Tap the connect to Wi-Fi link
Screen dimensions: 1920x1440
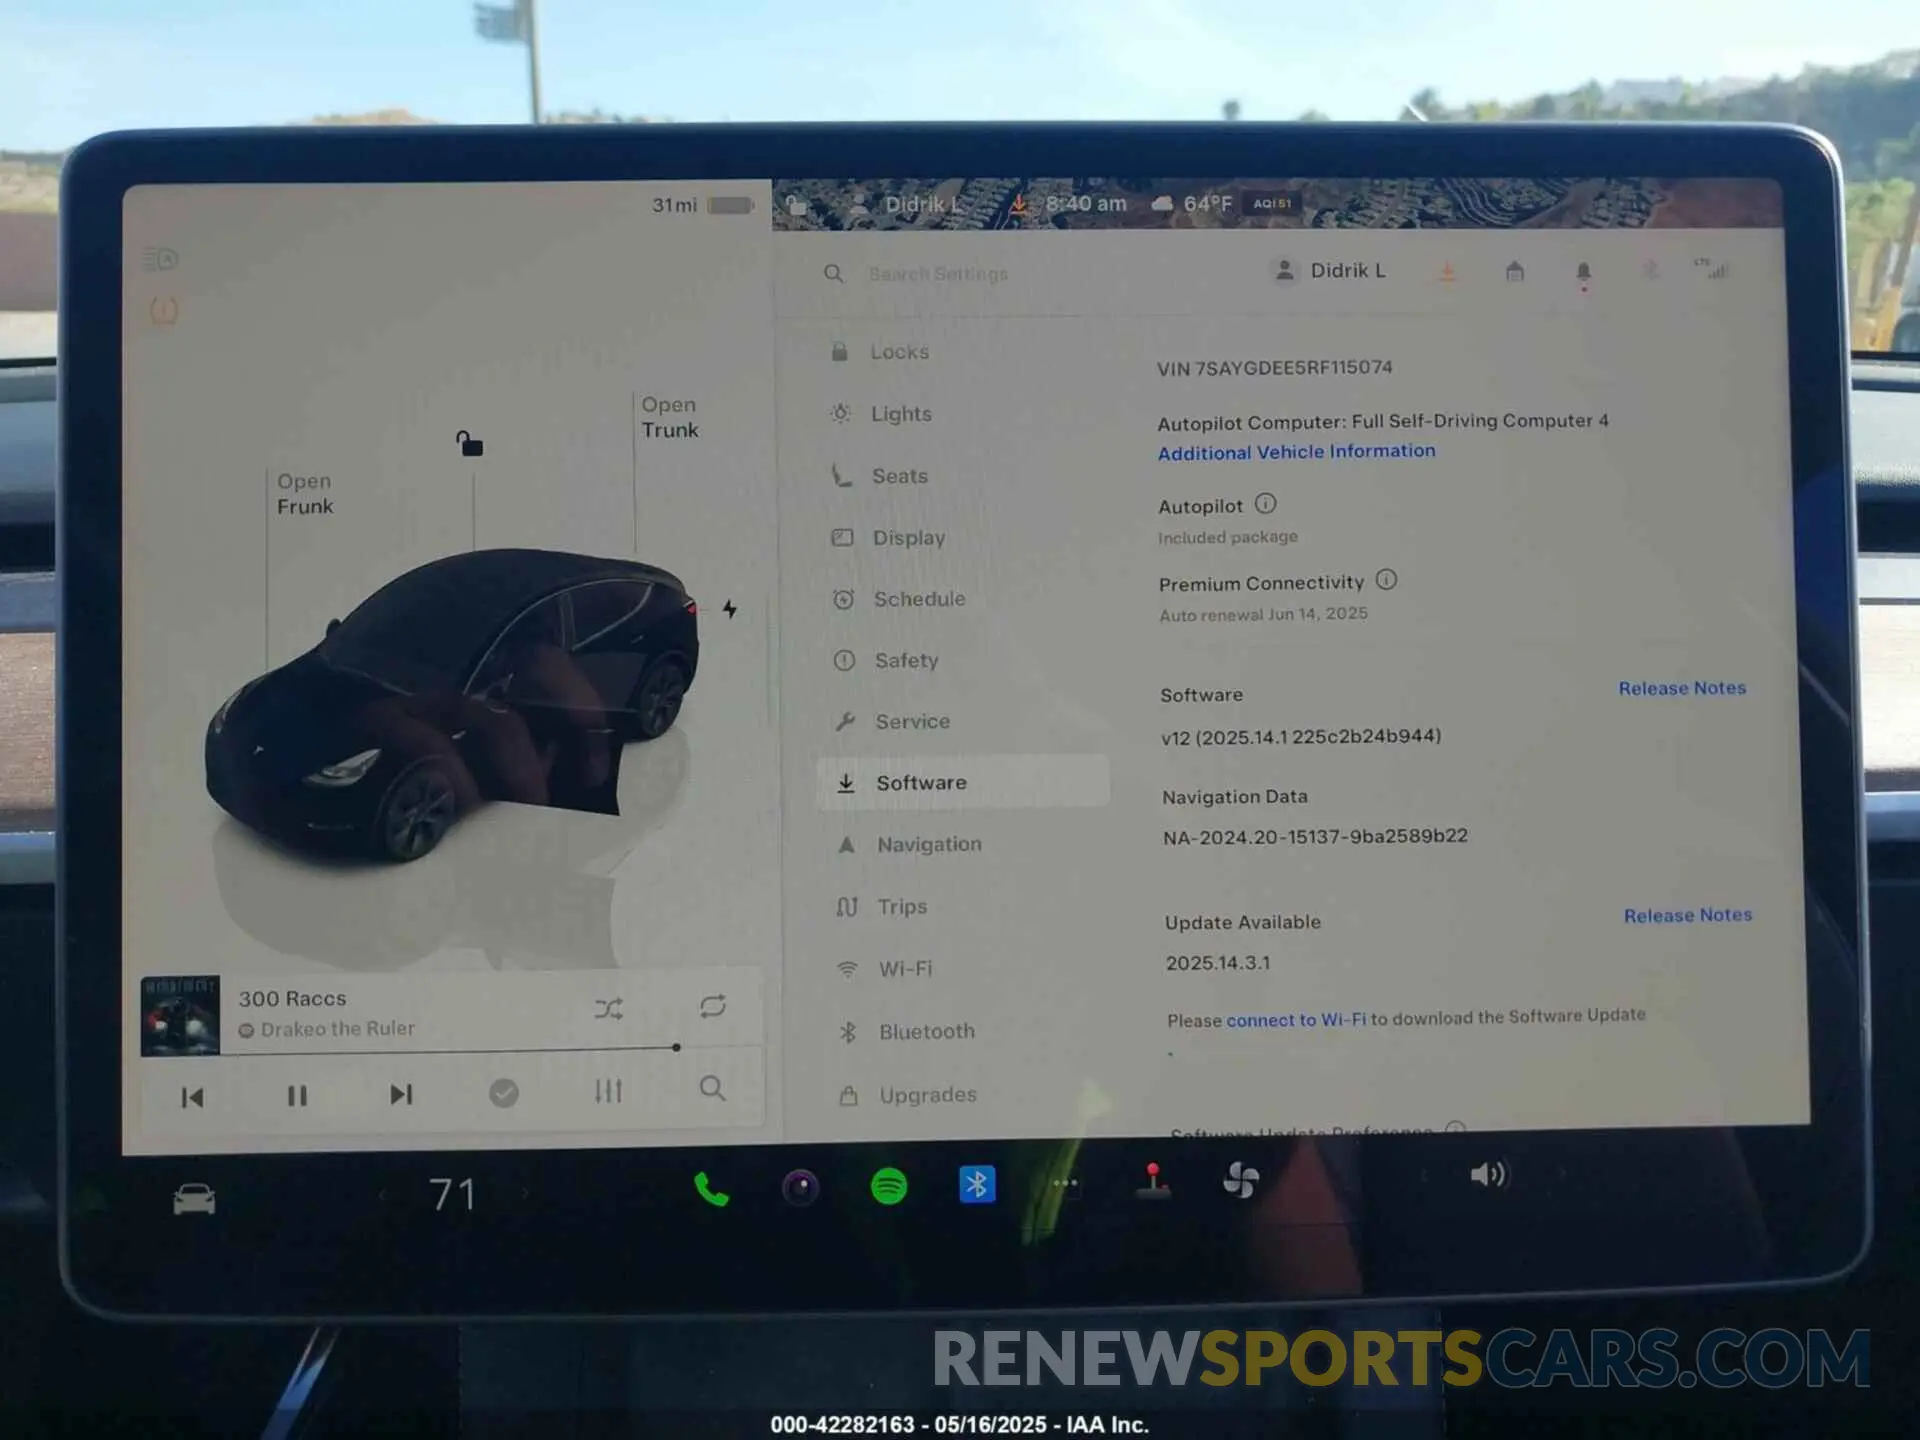point(1296,1020)
